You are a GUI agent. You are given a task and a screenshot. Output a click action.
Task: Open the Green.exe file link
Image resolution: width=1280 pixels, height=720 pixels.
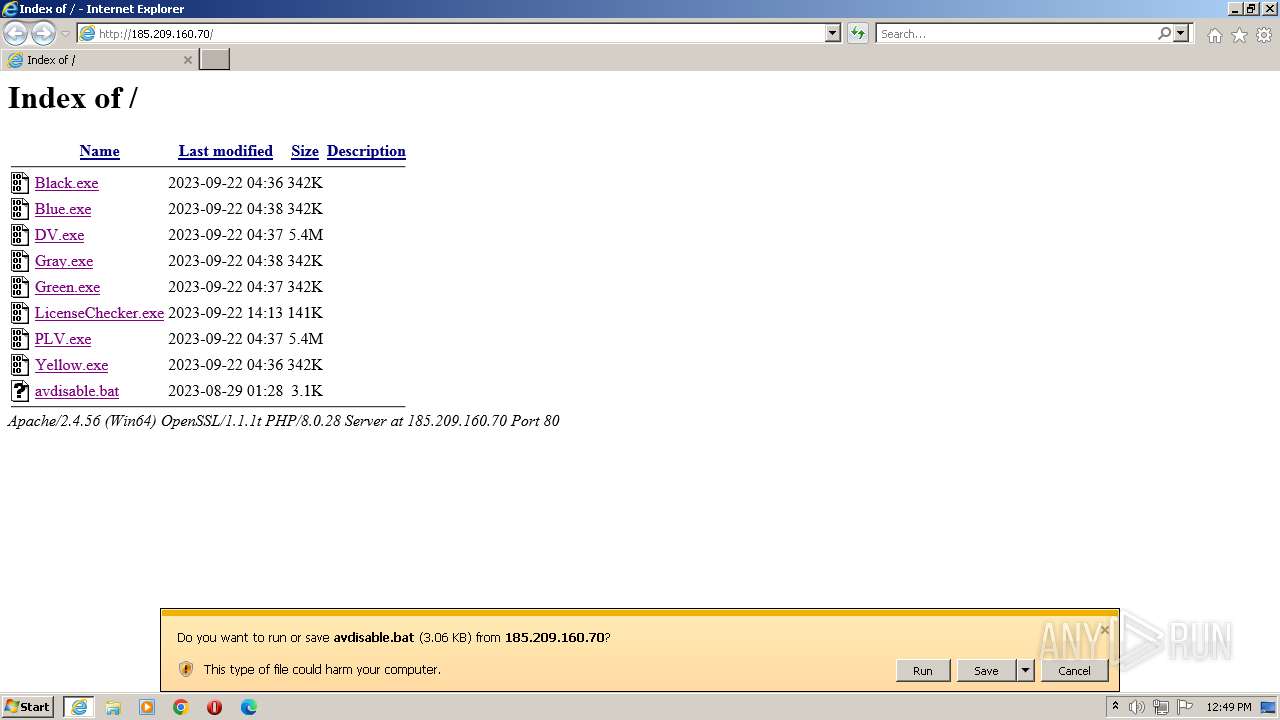coord(68,287)
